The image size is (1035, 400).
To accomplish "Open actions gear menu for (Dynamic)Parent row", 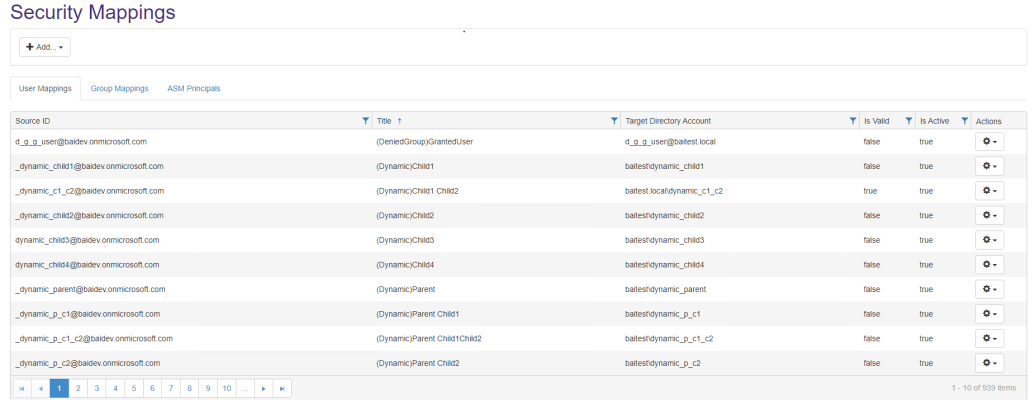I will tap(989, 290).
